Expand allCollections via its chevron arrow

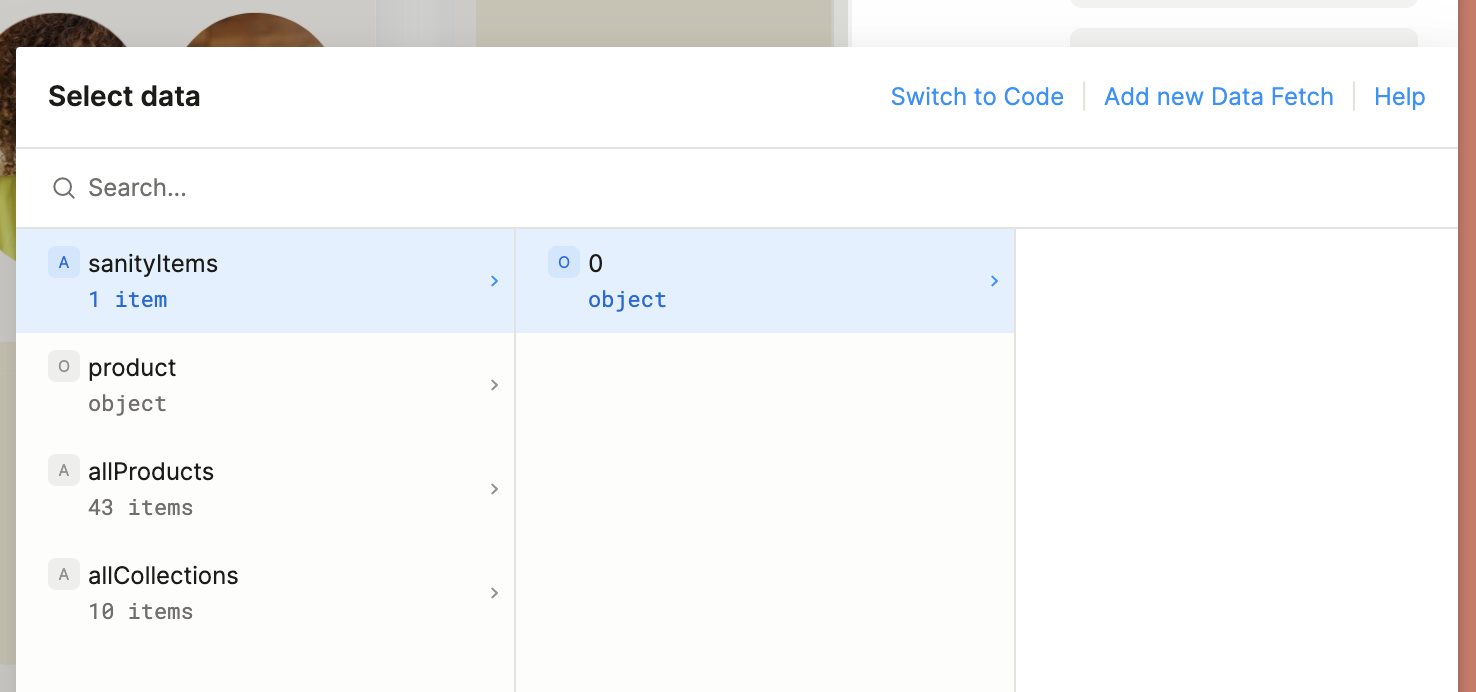coord(494,593)
